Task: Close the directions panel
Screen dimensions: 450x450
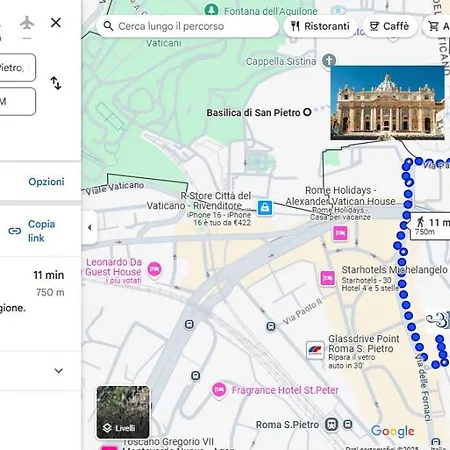Action: (56, 23)
